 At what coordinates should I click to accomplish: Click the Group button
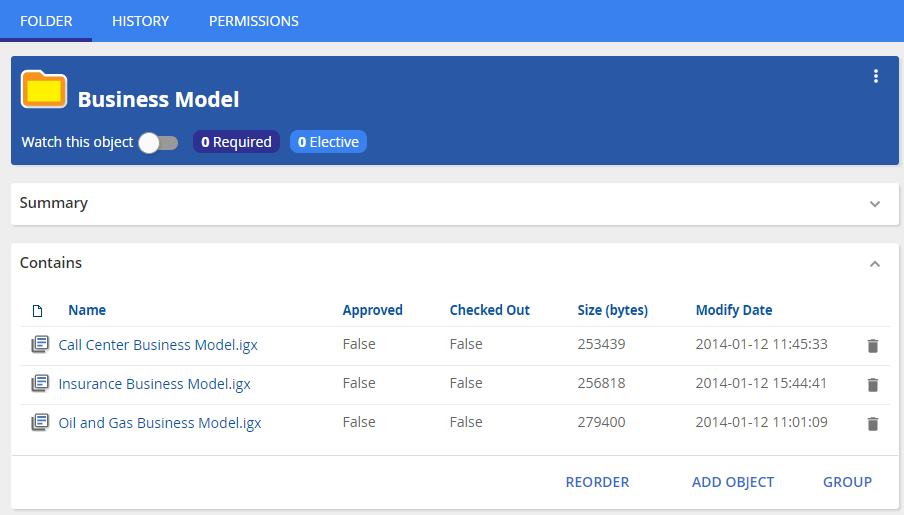pos(847,482)
